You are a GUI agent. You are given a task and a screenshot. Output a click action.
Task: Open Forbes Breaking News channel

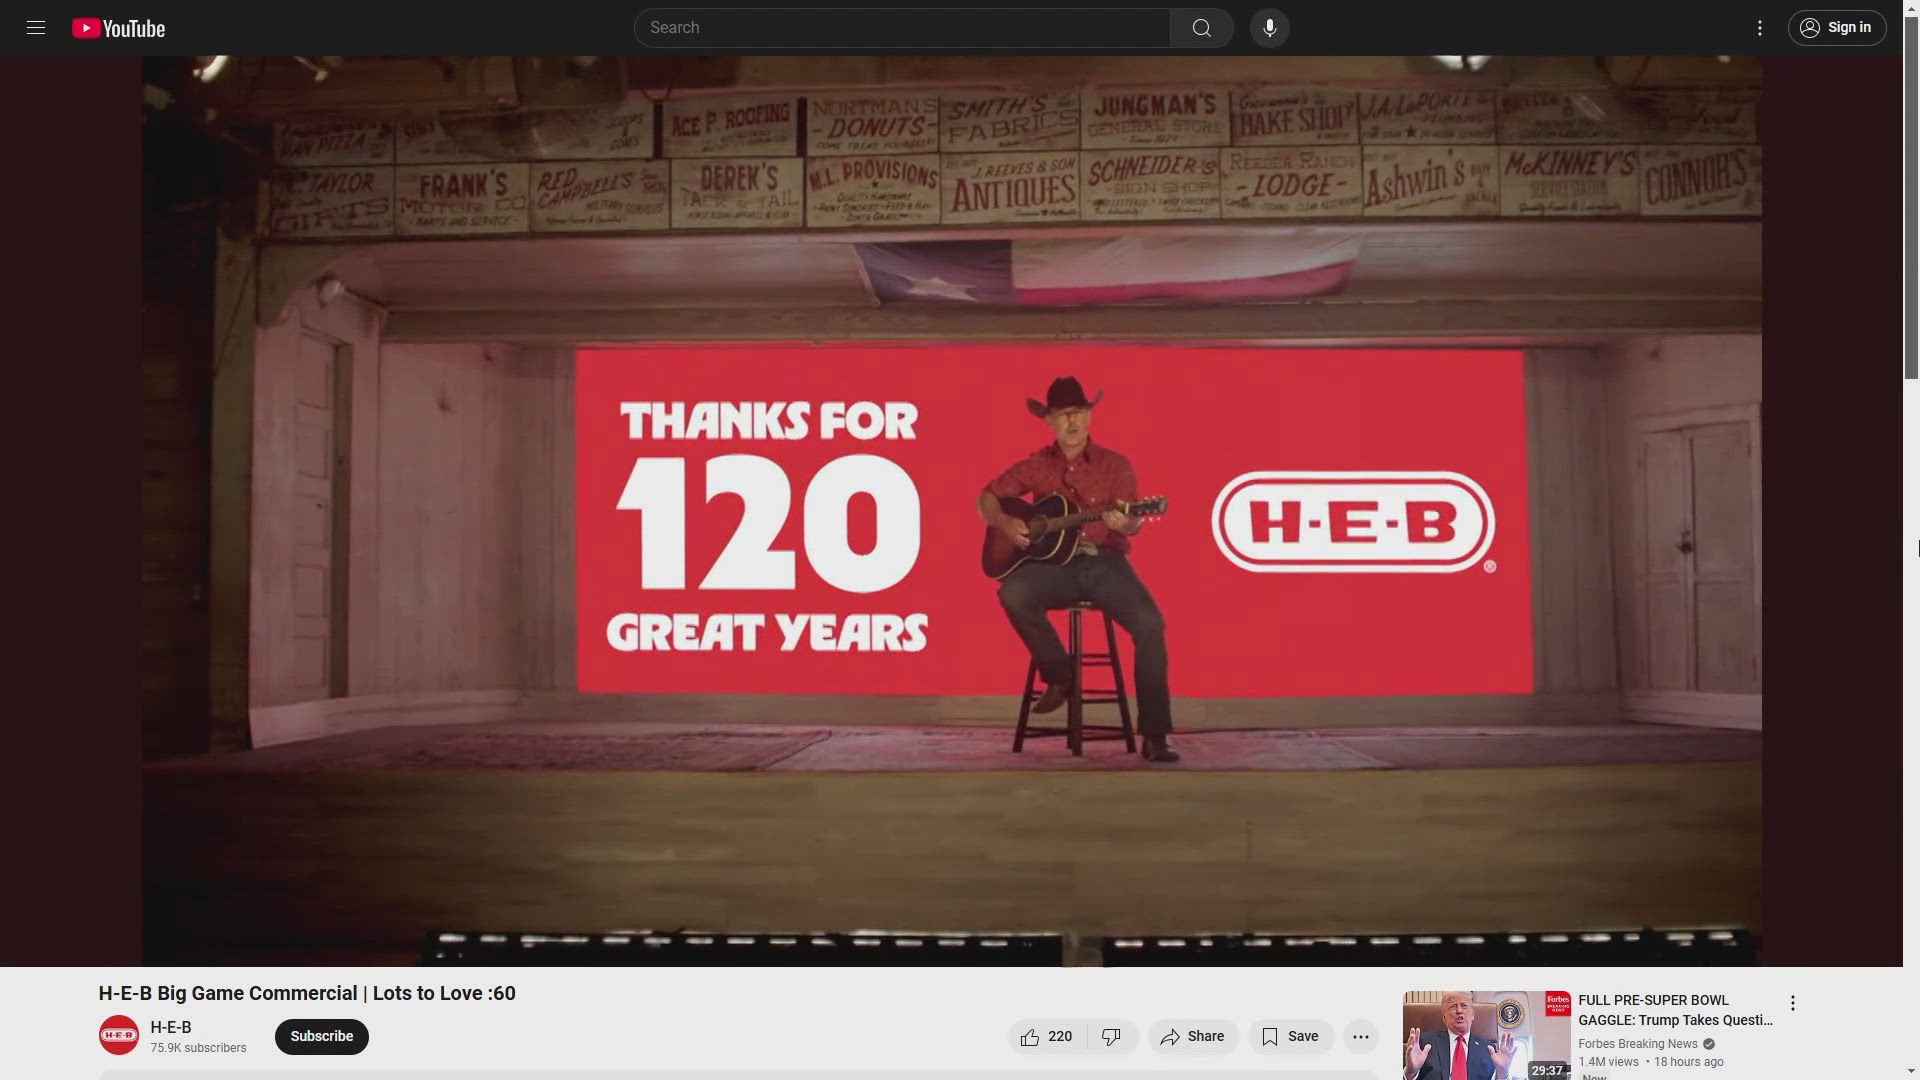click(x=1638, y=1044)
